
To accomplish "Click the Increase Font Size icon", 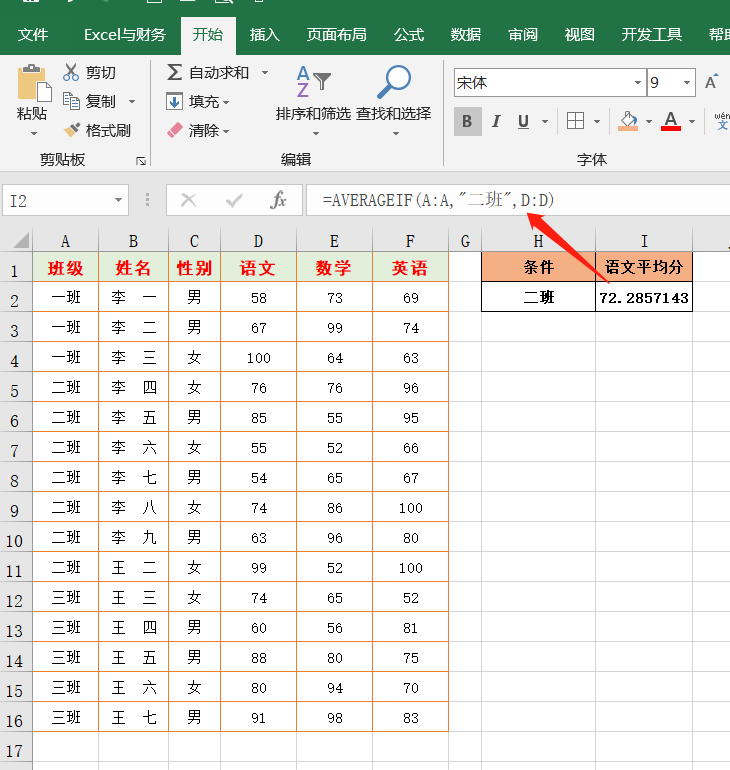I will 712,82.
